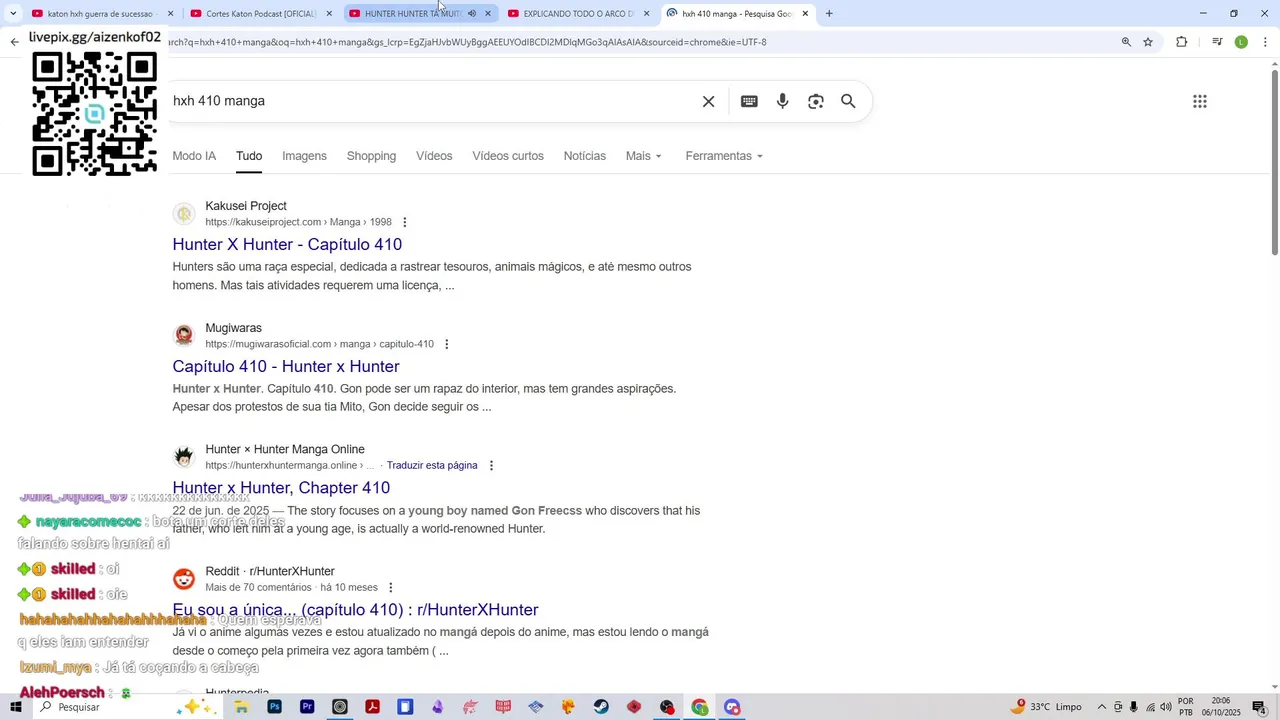Open Steam from the taskbar

click(601, 707)
